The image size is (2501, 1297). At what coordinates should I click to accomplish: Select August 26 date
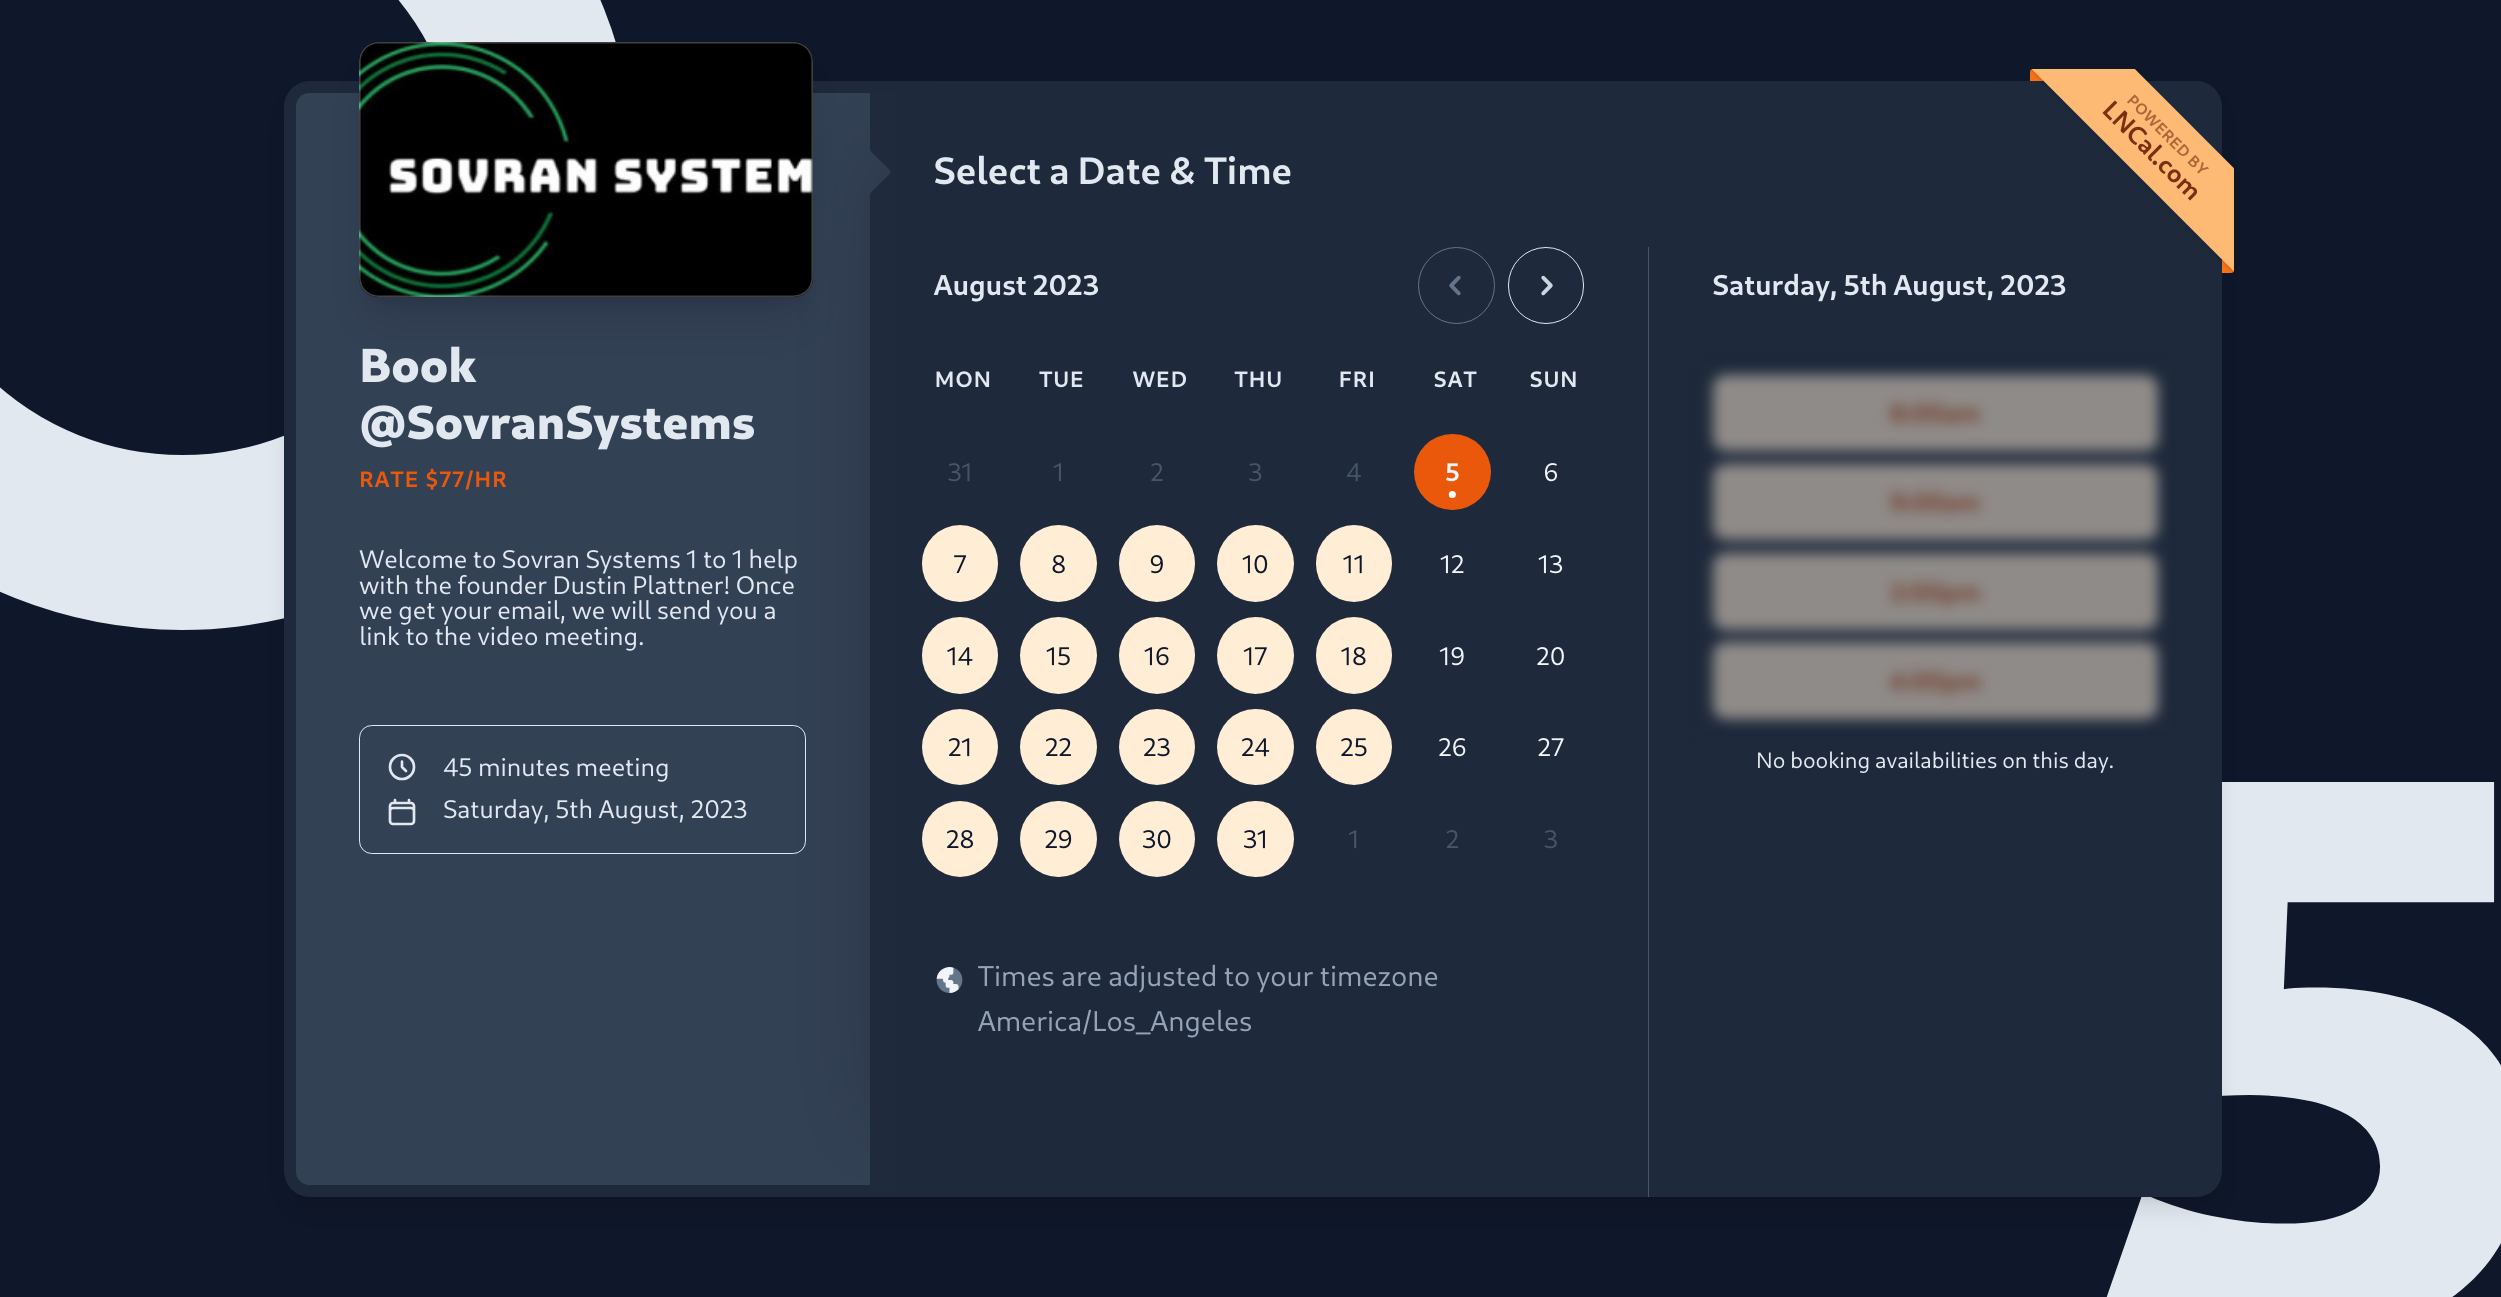point(1452,747)
